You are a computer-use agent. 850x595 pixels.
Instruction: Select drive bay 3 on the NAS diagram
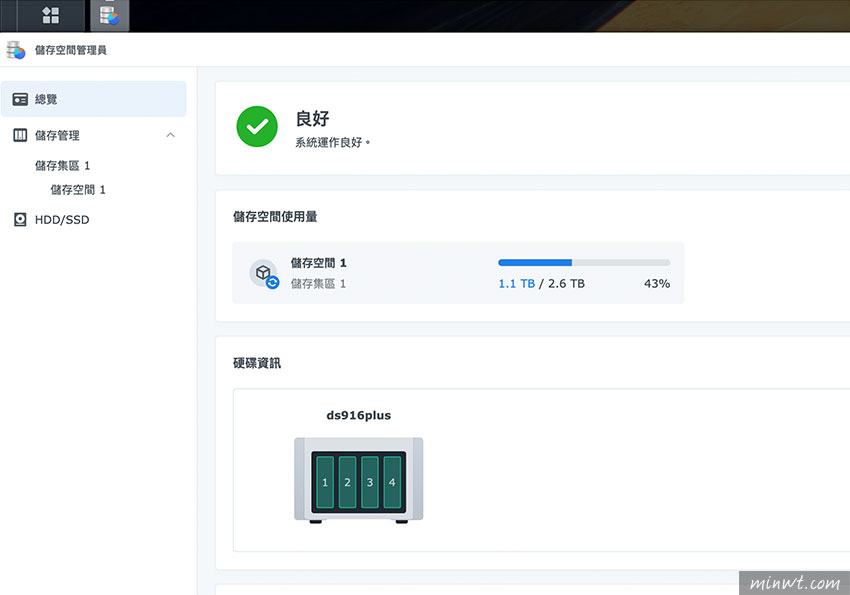pos(370,482)
